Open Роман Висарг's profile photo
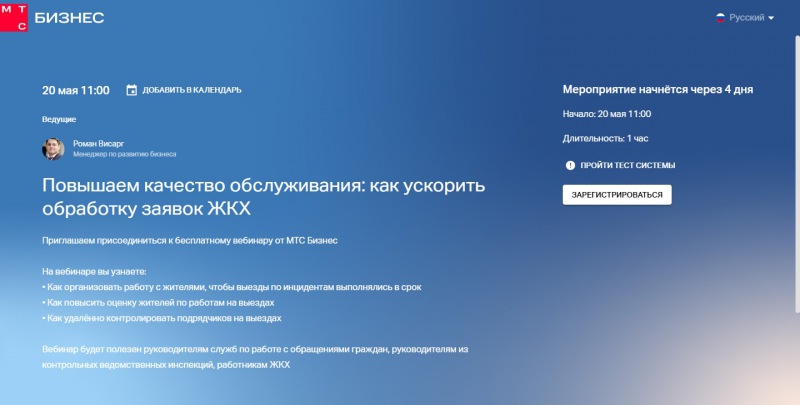This screenshot has height=405, width=800. pos(53,149)
